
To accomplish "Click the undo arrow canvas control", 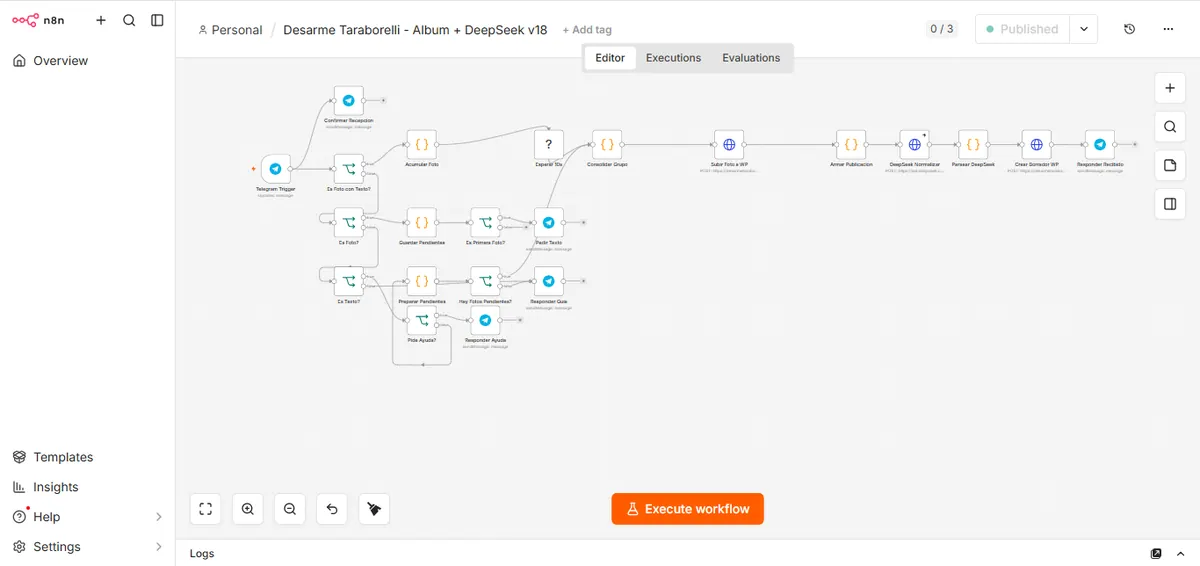I will (332, 509).
